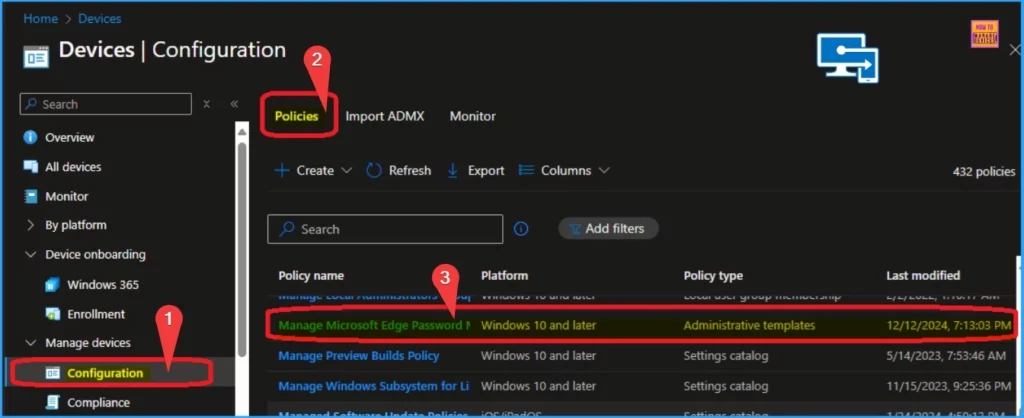
Task: Click the Refresh button label
Action: coord(410,170)
